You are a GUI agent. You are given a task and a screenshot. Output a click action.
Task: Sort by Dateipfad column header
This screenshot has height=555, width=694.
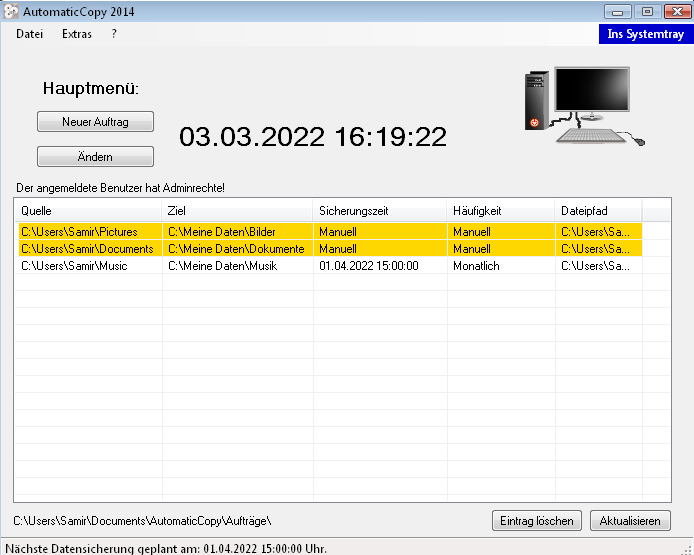tap(598, 211)
